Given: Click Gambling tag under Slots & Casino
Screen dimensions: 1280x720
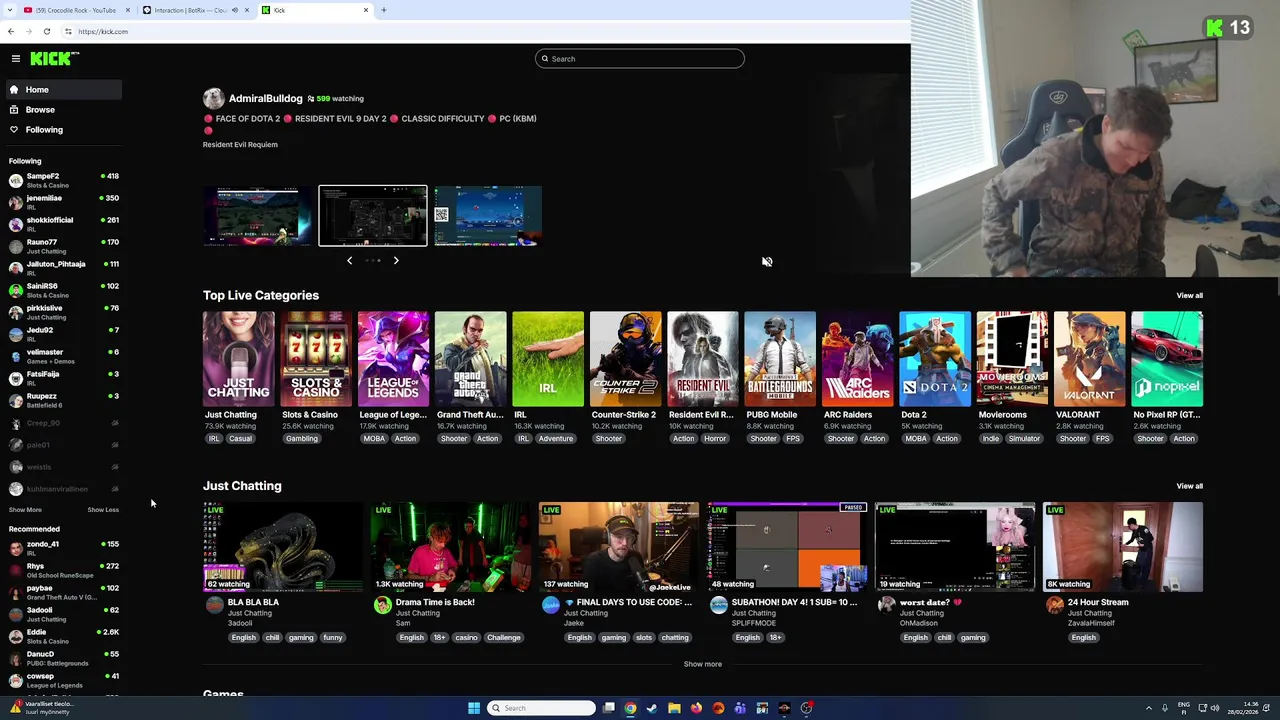Looking at the screenshot, I should pos(301,439).
